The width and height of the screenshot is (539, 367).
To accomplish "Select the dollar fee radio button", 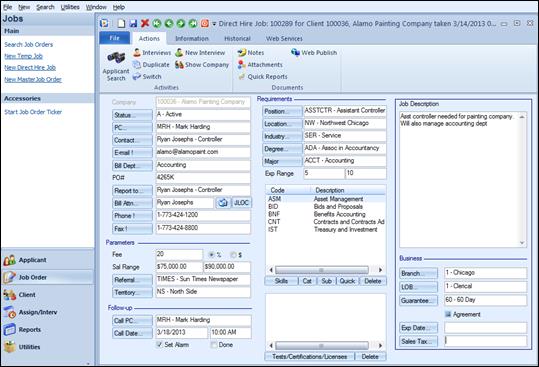I will coord(233,255).
